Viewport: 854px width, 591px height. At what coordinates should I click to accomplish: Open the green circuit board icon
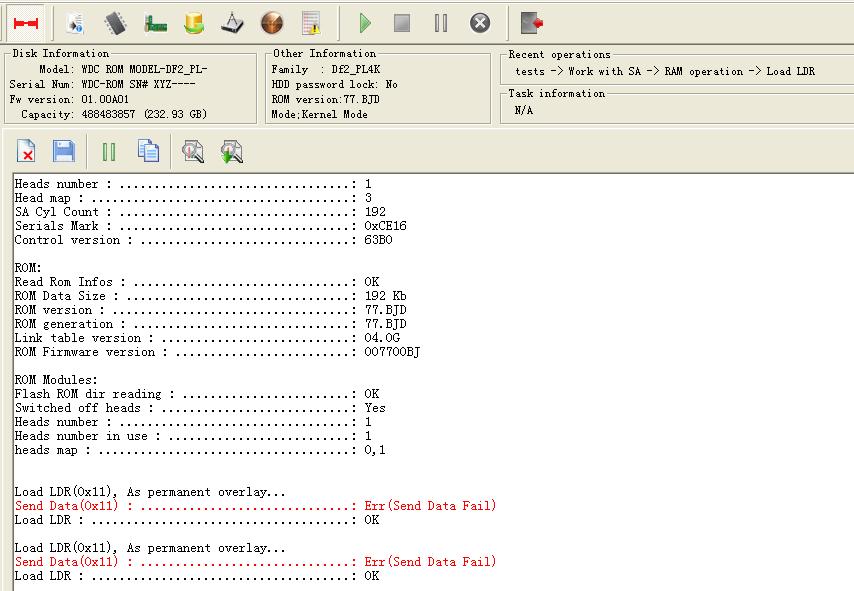(x=156, y=23)
